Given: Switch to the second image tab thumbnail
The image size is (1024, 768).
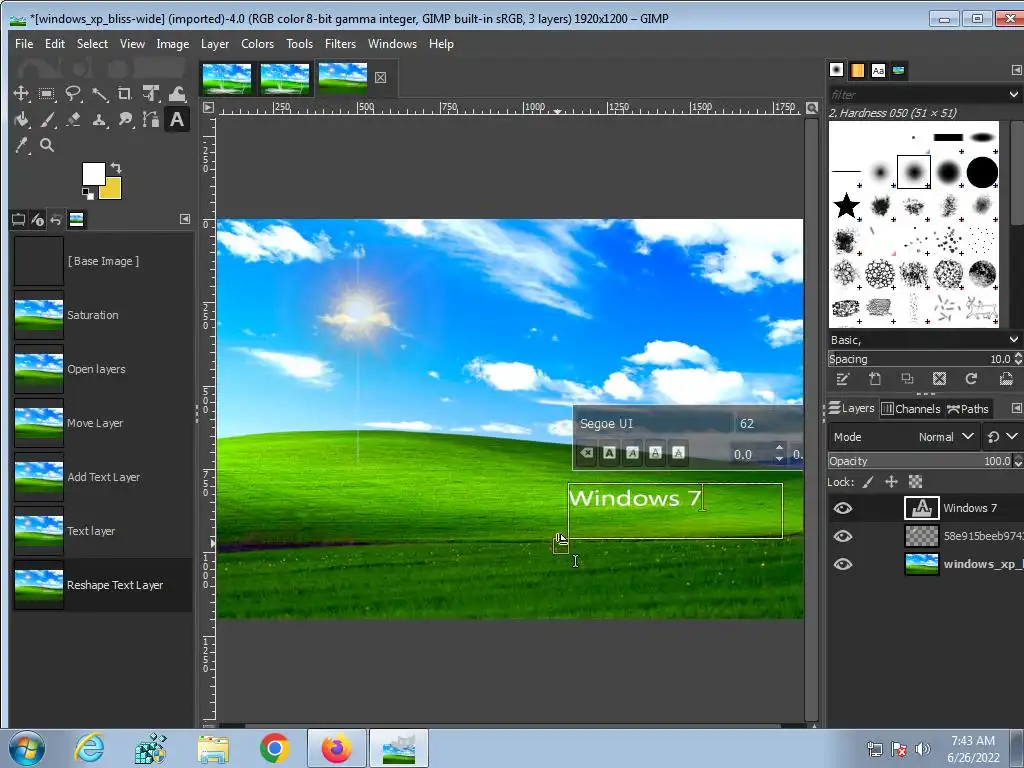Looking at the screenshot, I should (x=284, y=78).
